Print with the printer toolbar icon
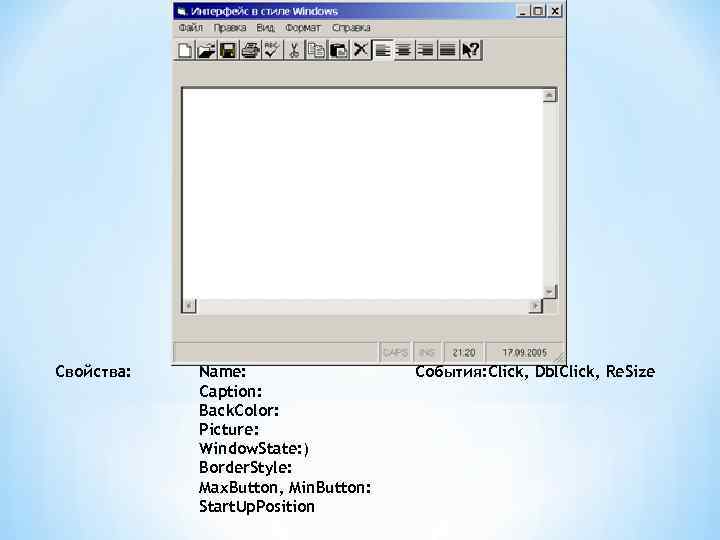Image resolution: width=720 pixels, height=540 pixels. click(250, 50)
